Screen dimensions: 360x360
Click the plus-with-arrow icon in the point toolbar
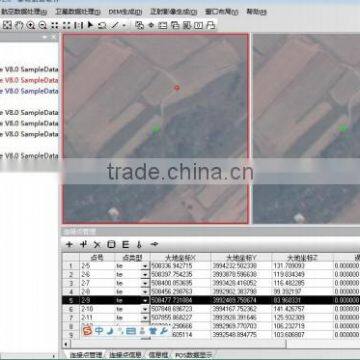[x=83, y=244]
